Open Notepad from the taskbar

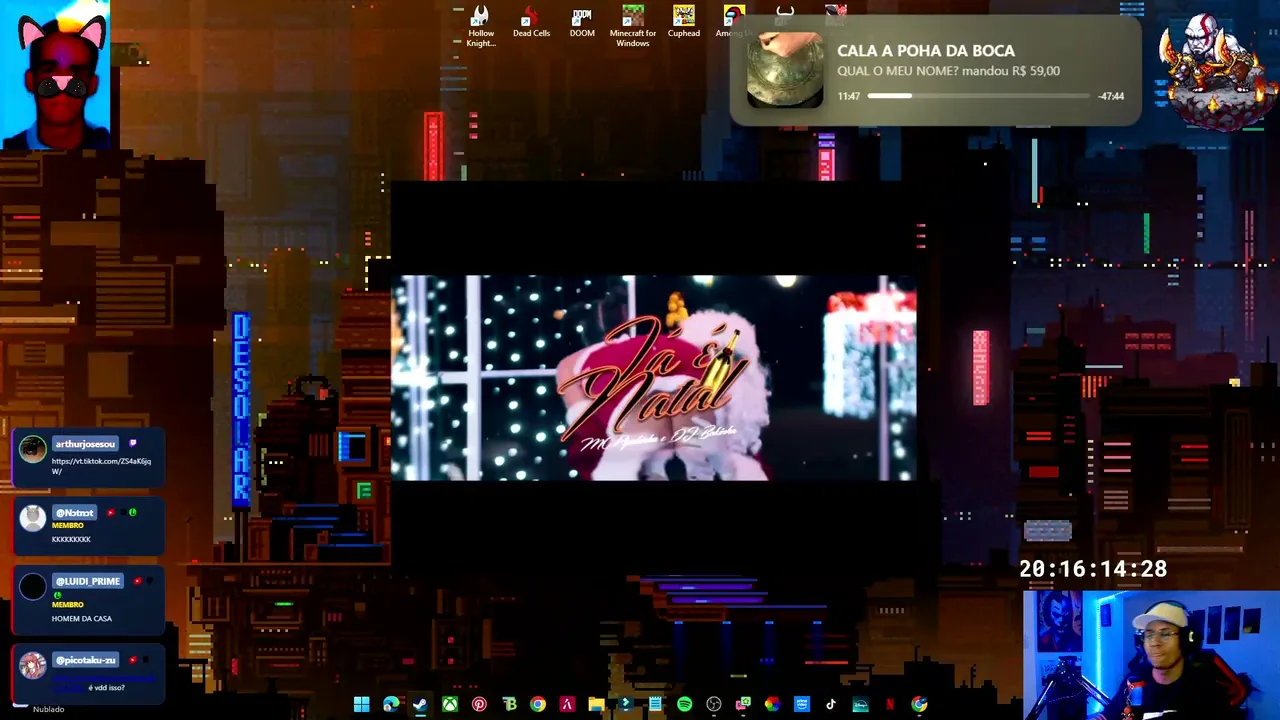click(x=655, y=705)
